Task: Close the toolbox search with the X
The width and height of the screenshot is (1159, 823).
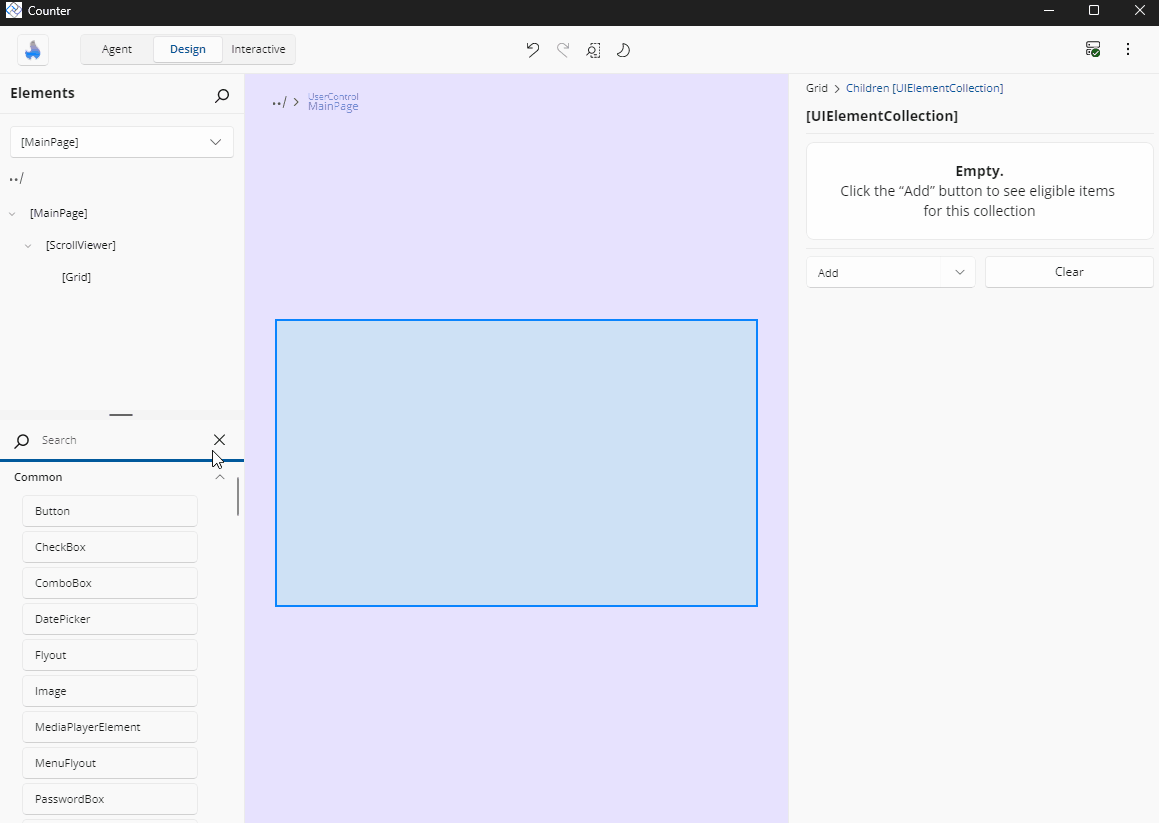Action: click(219, 439)
